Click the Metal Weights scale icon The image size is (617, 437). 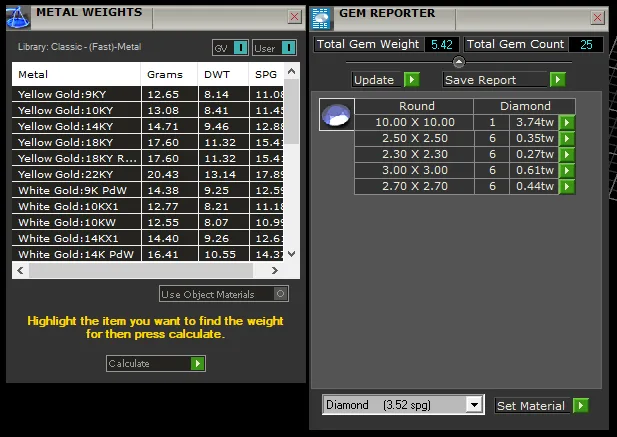click(x=18, y=18)
